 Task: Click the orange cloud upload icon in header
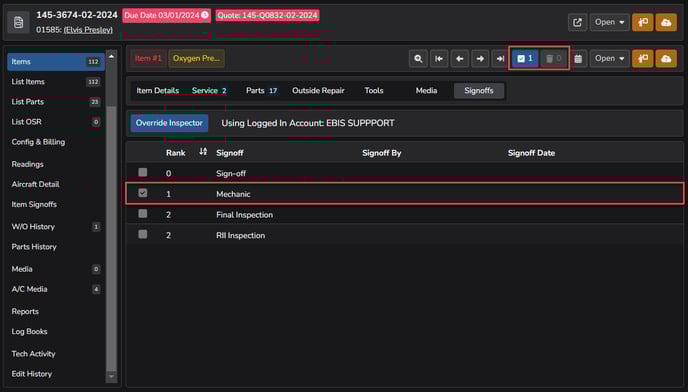click(x=666, y=22)
